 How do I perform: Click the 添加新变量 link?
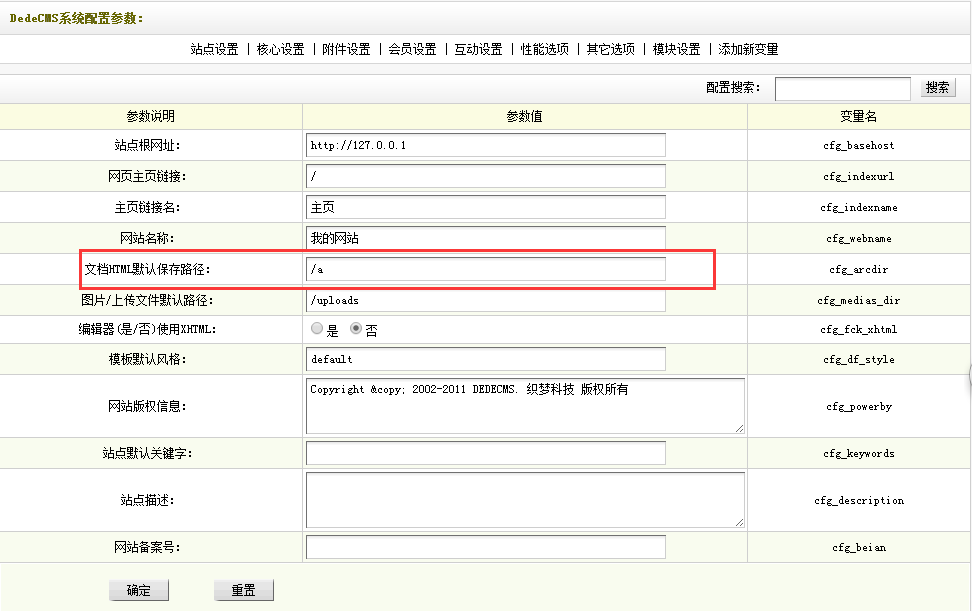coord(748,49)
